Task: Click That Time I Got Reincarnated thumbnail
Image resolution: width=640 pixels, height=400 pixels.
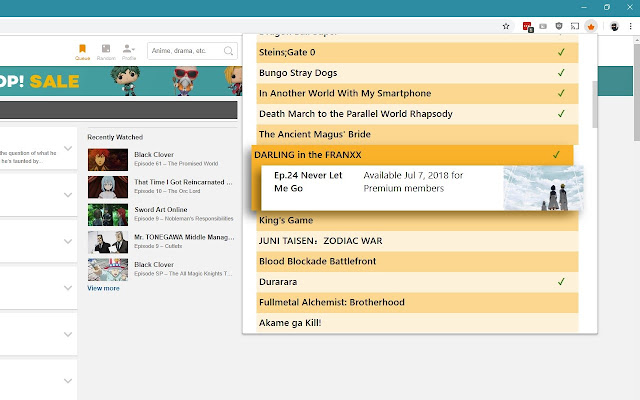Action: (x=108, y=187)
